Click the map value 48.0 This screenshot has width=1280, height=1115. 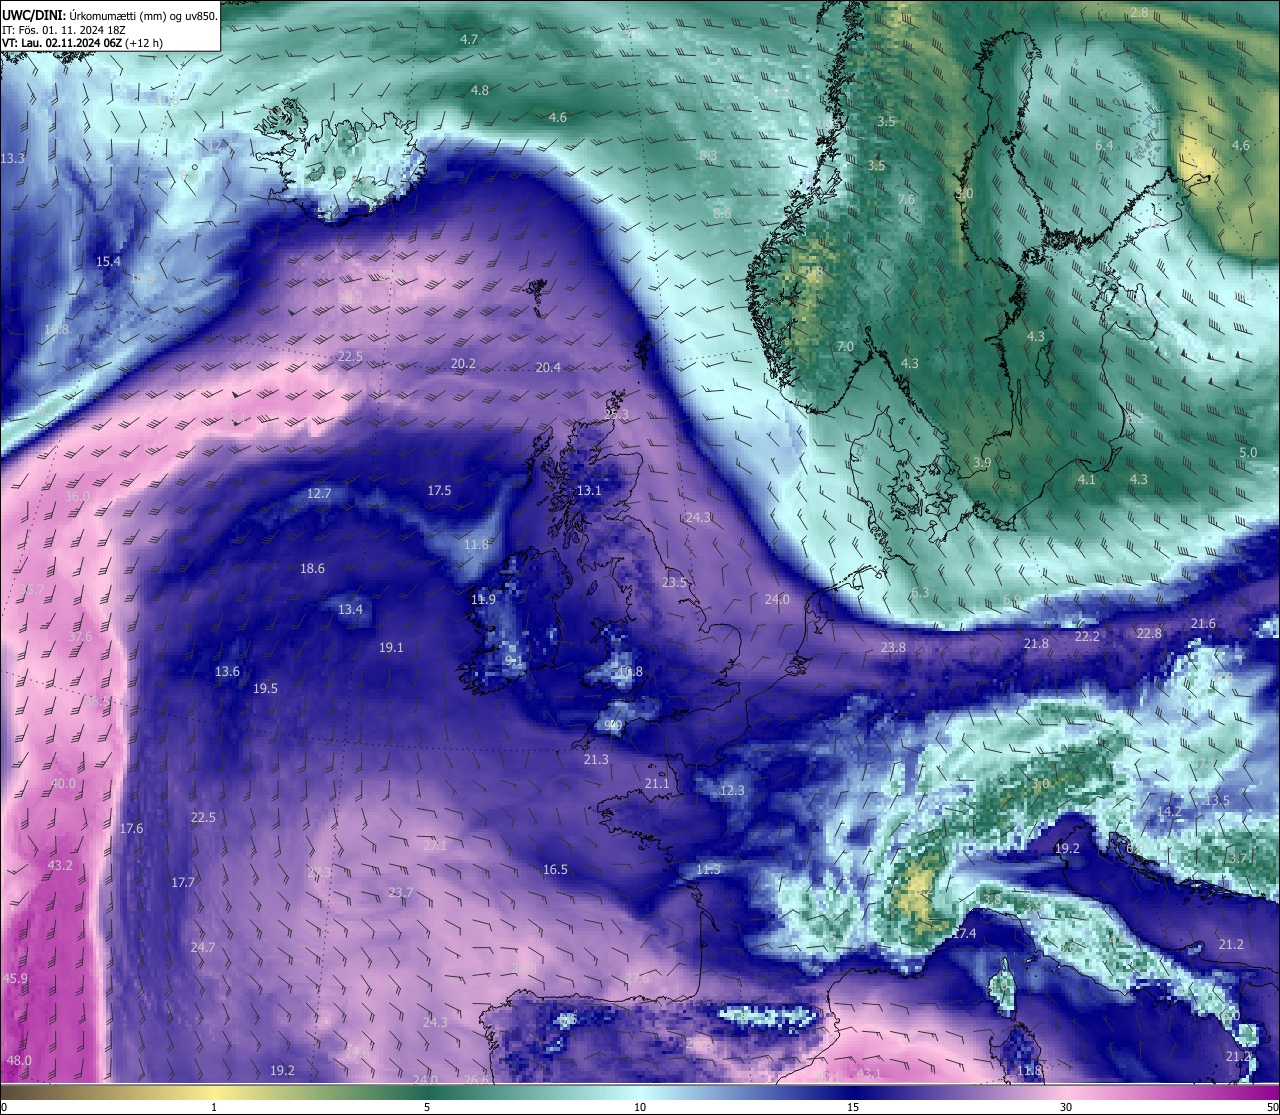[19, 1060]
